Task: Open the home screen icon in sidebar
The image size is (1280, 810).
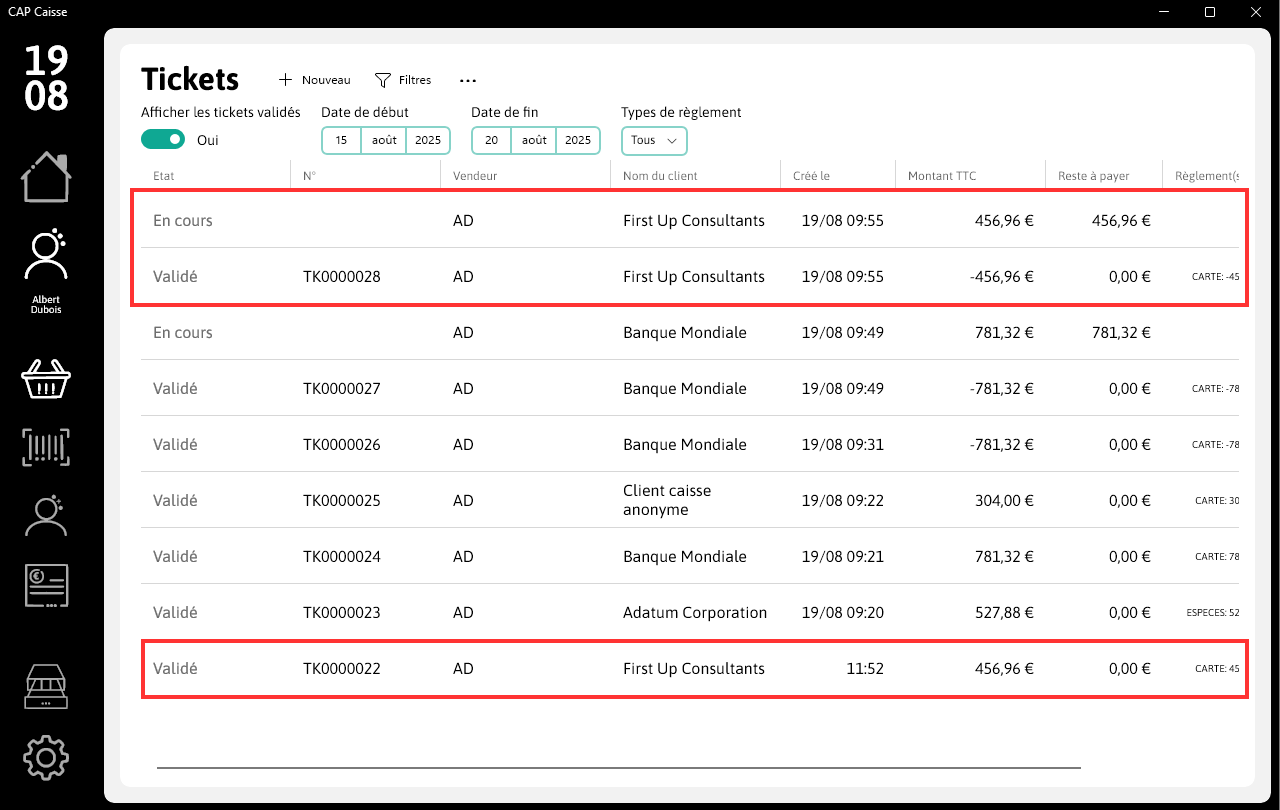Action: pos(46,177)
